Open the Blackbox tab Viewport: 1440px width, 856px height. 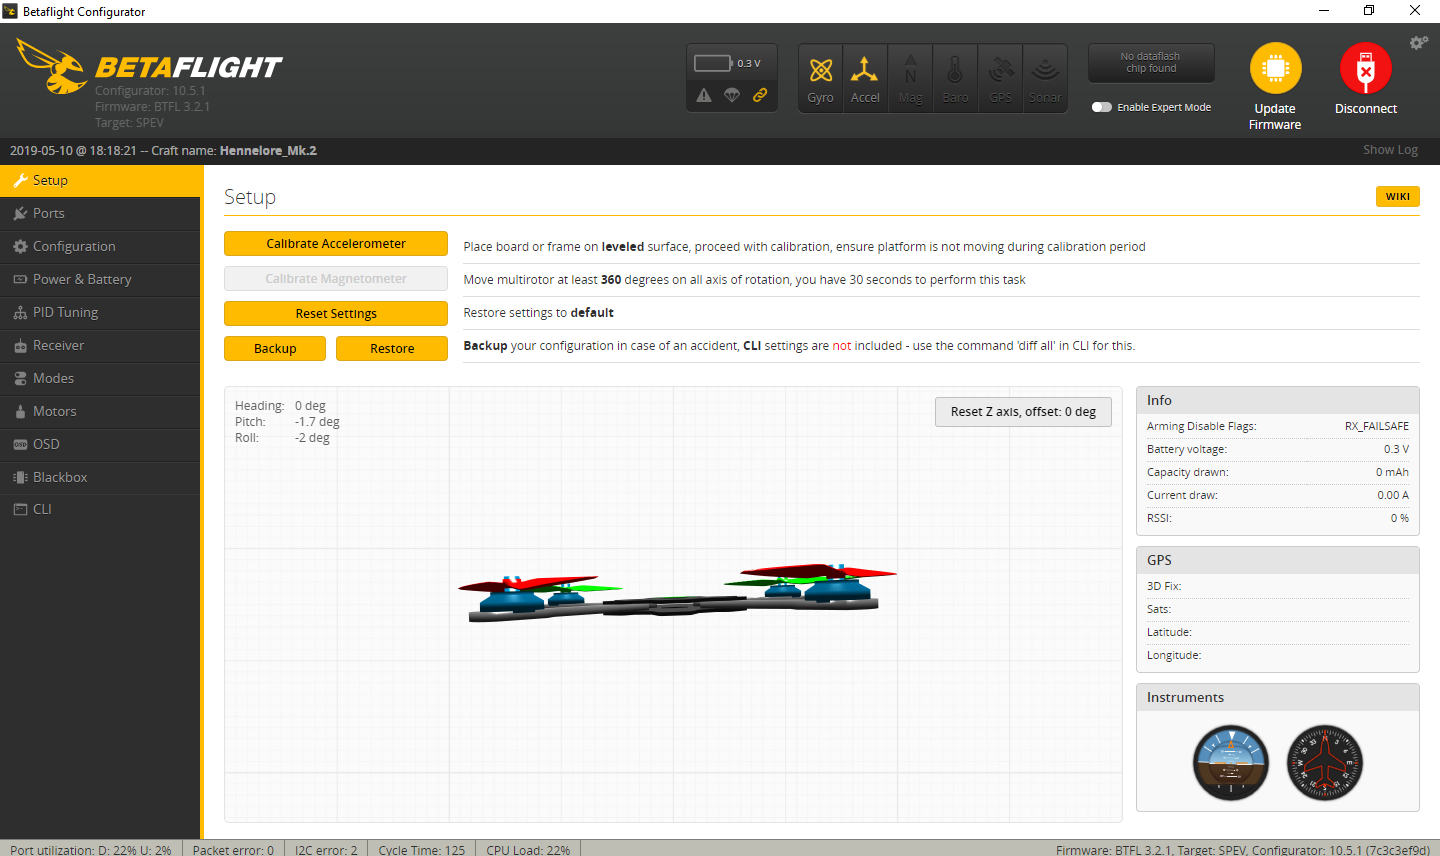pyautogui.click(x=100, y=477)
